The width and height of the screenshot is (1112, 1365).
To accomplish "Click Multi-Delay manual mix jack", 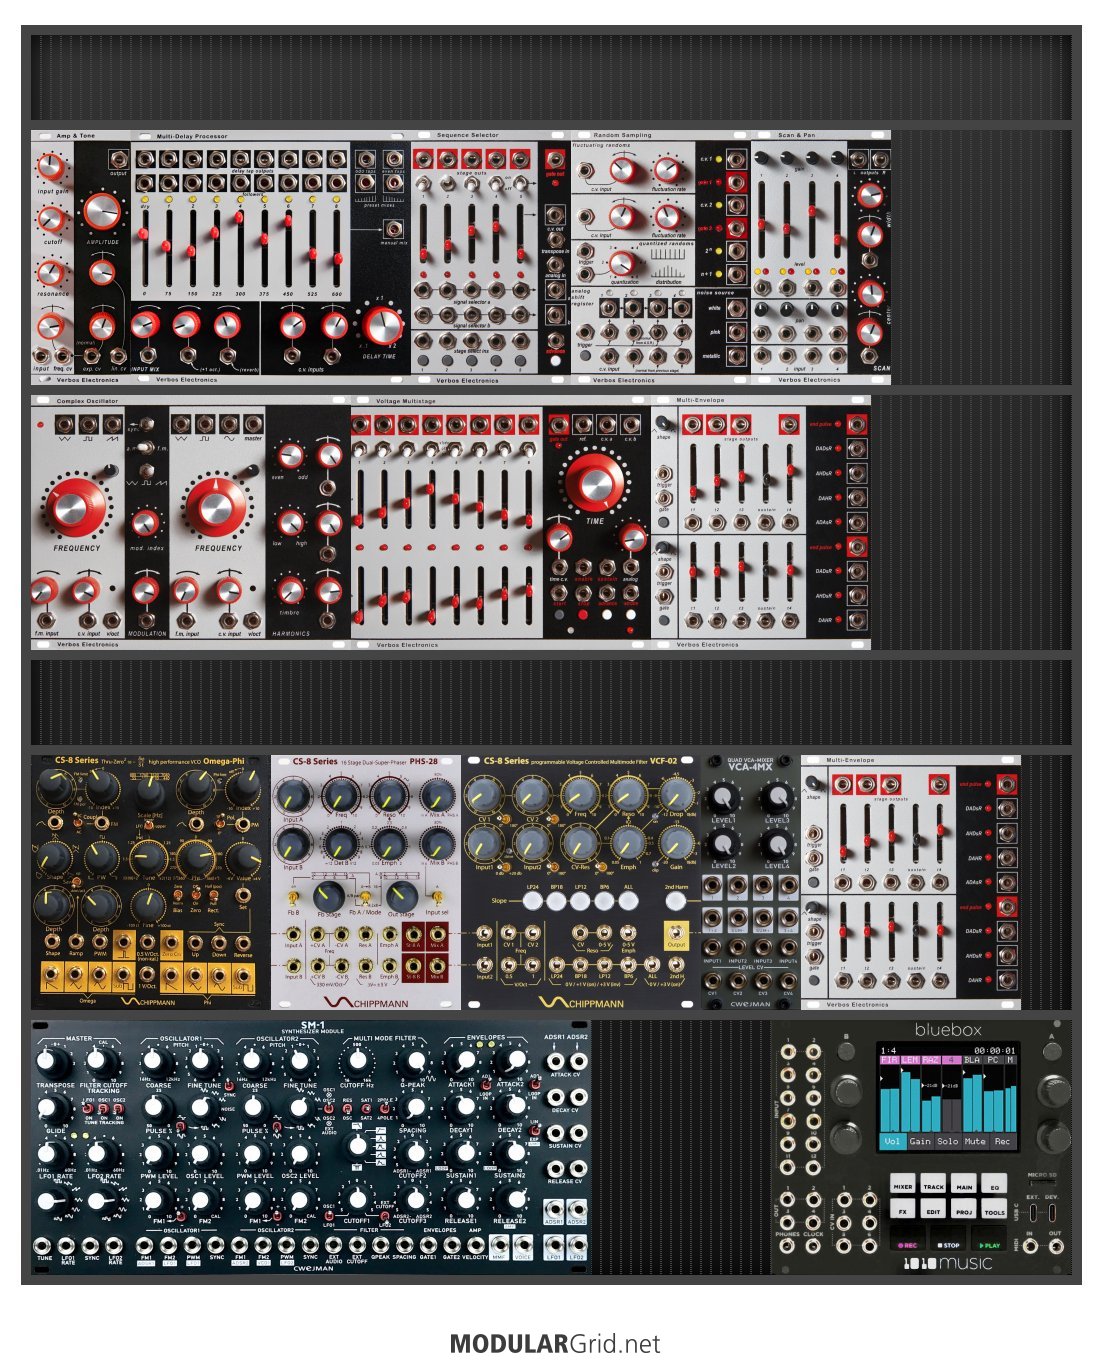I will pos(393,229).
